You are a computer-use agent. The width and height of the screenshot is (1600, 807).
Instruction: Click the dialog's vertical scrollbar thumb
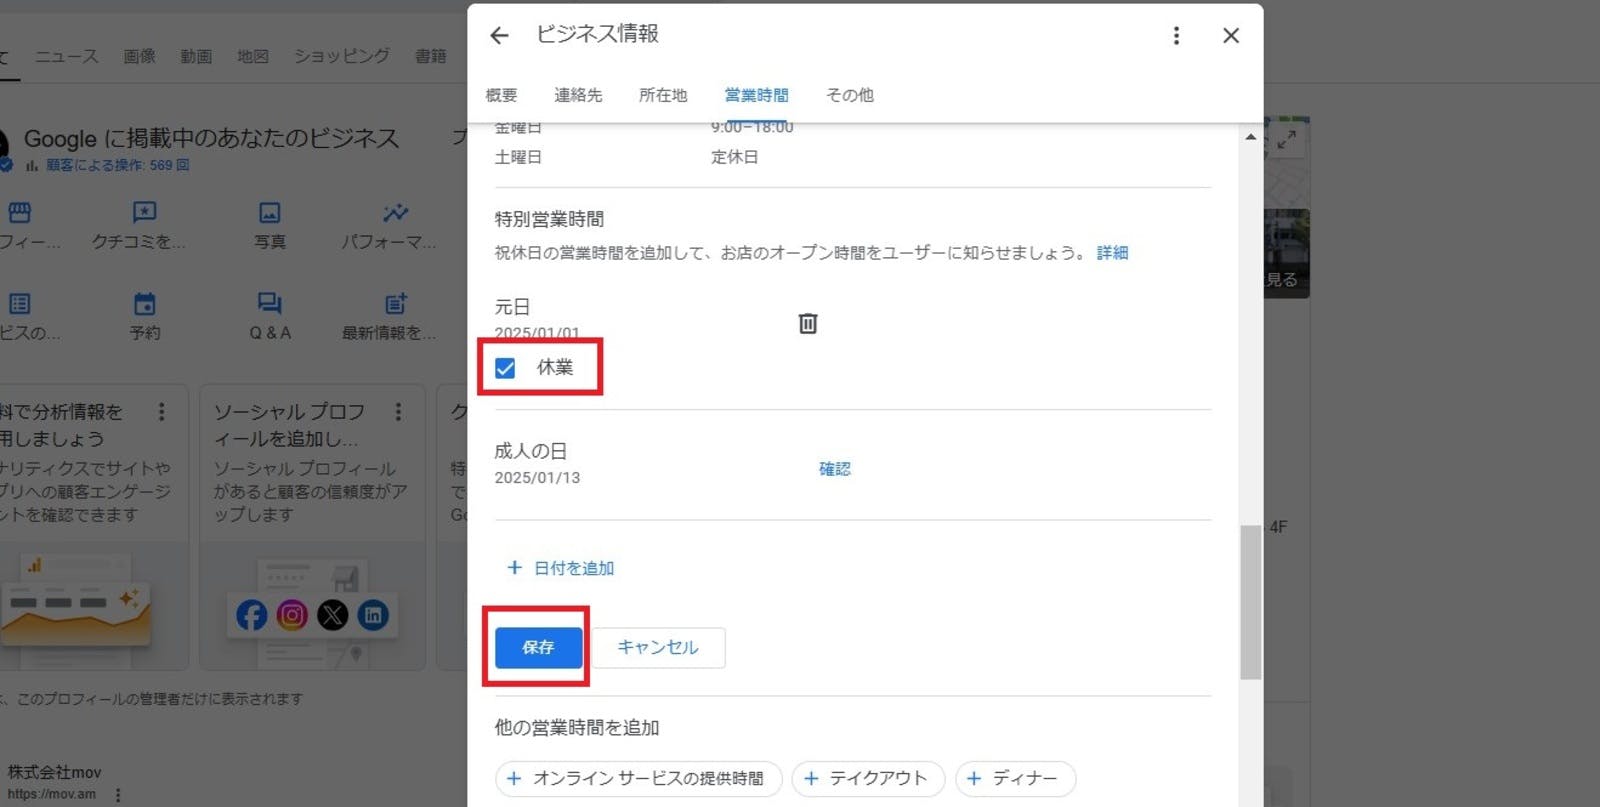click(x=1250, y=602)
